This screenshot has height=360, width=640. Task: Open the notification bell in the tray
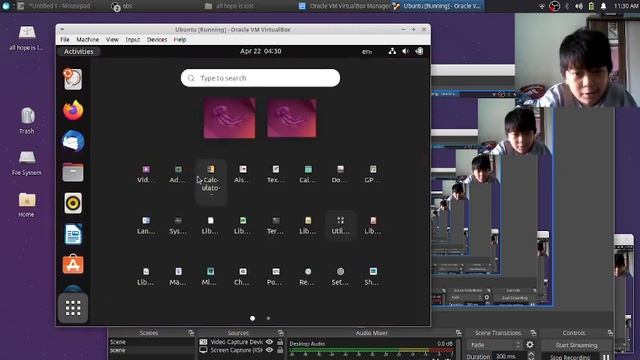click(603, 6)
